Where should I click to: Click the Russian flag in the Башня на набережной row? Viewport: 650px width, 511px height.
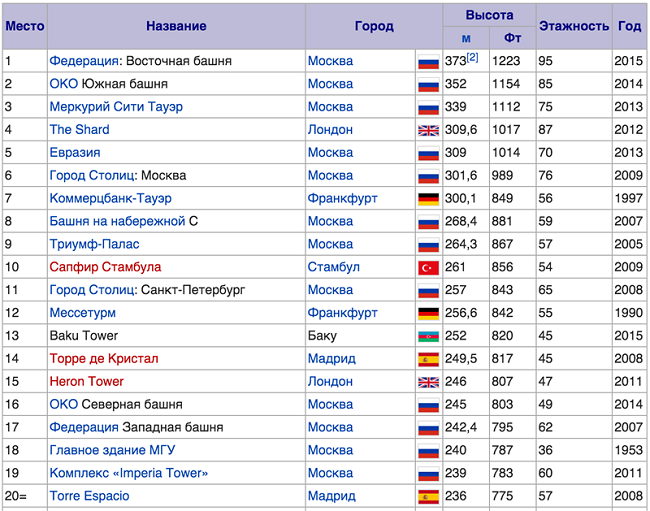pos(428,223)
